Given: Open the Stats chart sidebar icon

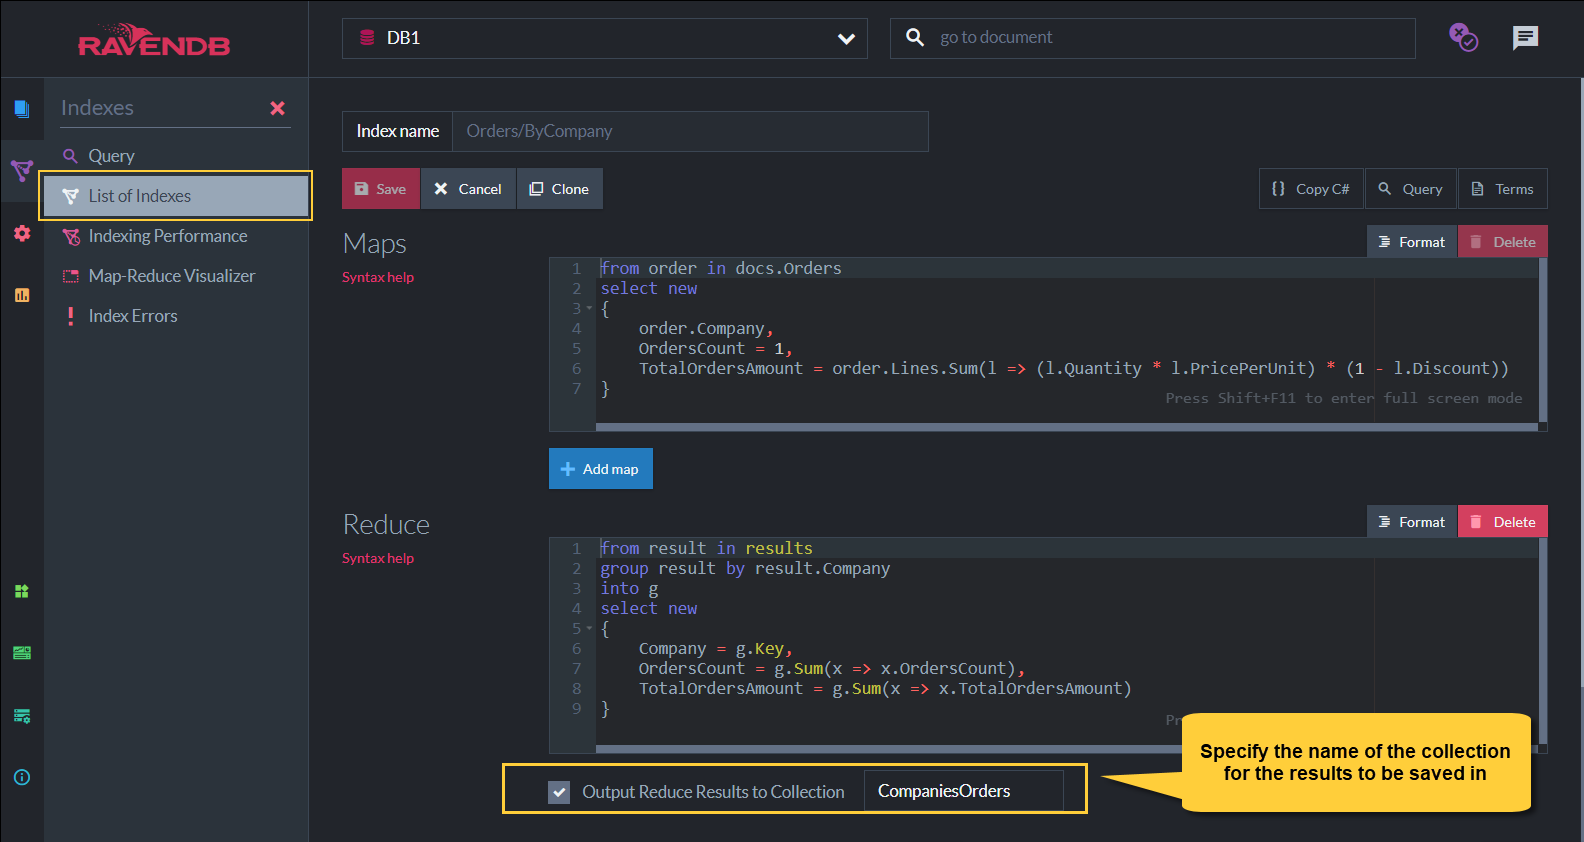Looking at the screenshot, I should coord(22,295).
